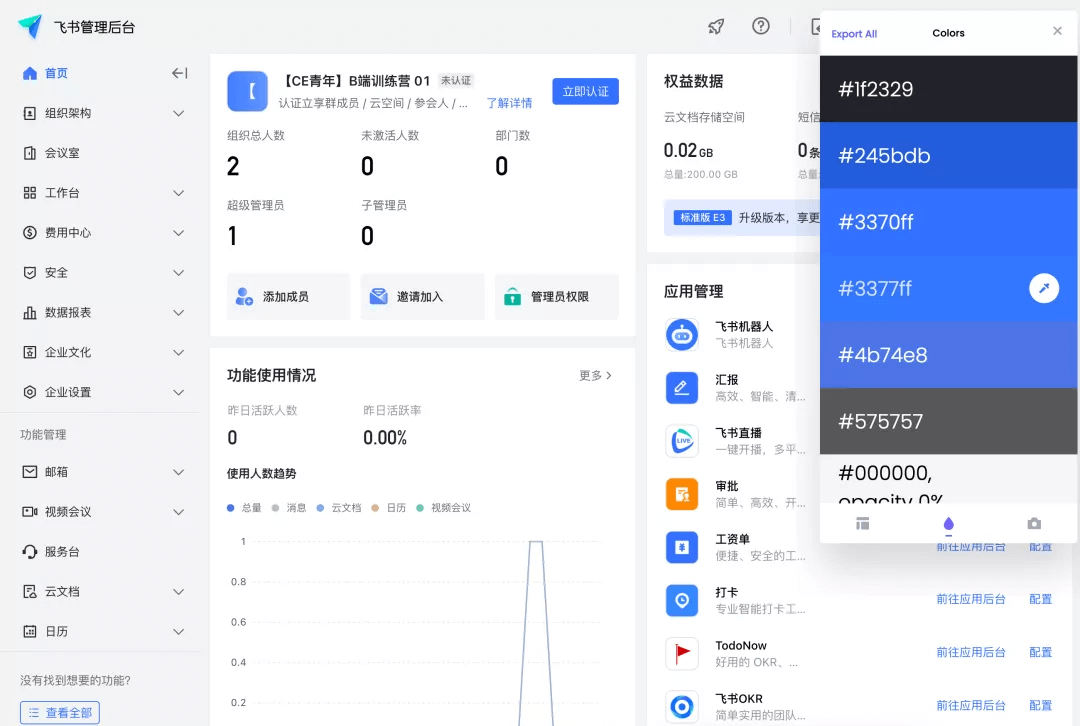Image resolution: width=1080 pixels, height=726 pixels.
Task: Click the 标准版 E3 badge
Action: (x=703, y=218)
